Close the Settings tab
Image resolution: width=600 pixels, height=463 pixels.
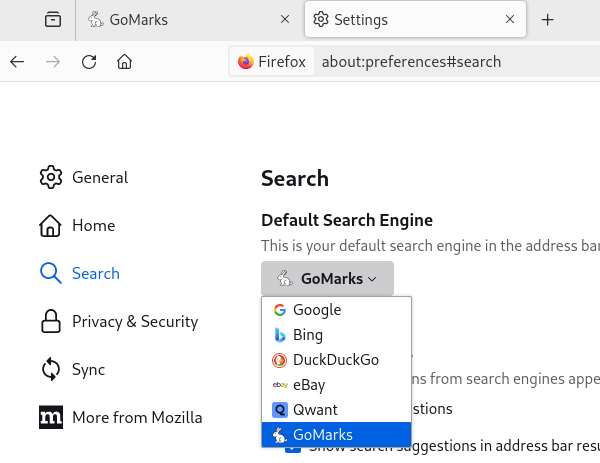pyautogui.click(x=510, y=20)
